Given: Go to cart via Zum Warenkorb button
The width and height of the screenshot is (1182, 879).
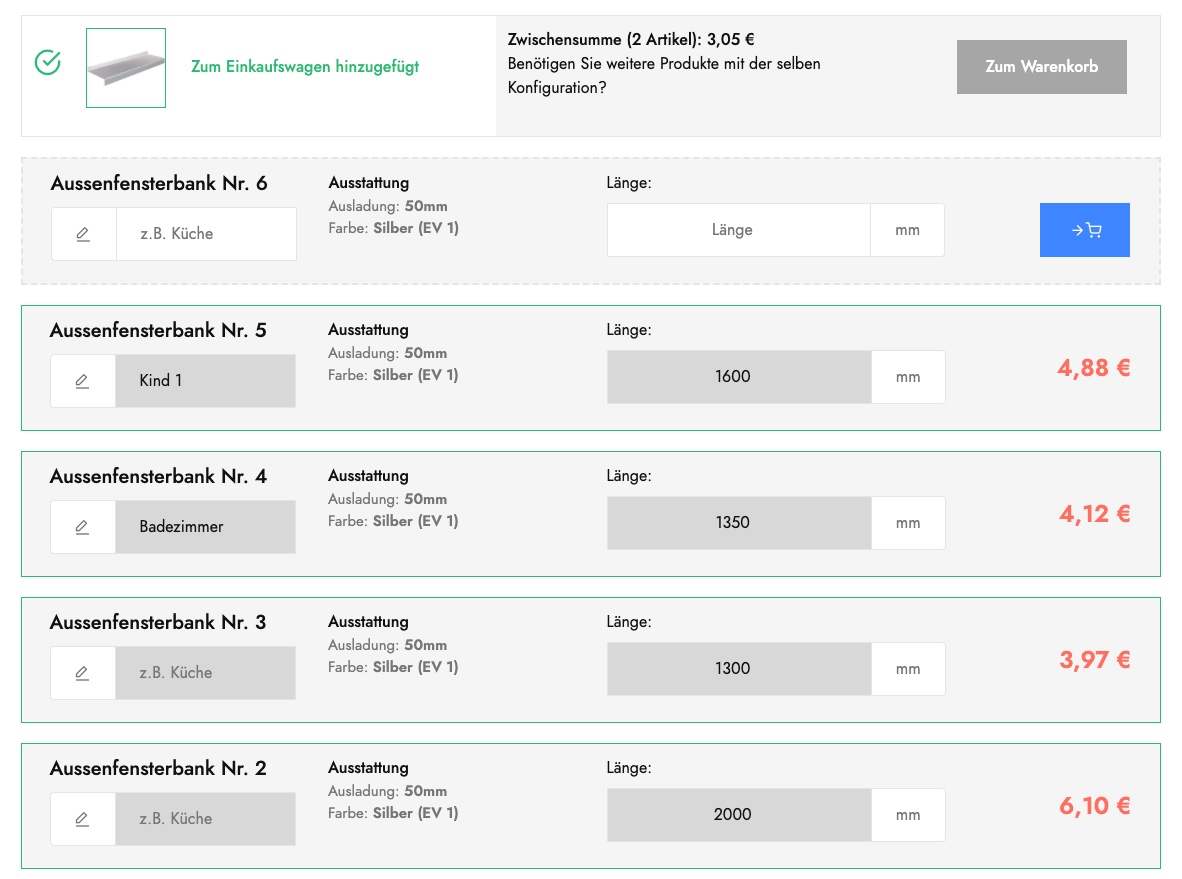Looking at the screenshot, I should click(1042, 67).
